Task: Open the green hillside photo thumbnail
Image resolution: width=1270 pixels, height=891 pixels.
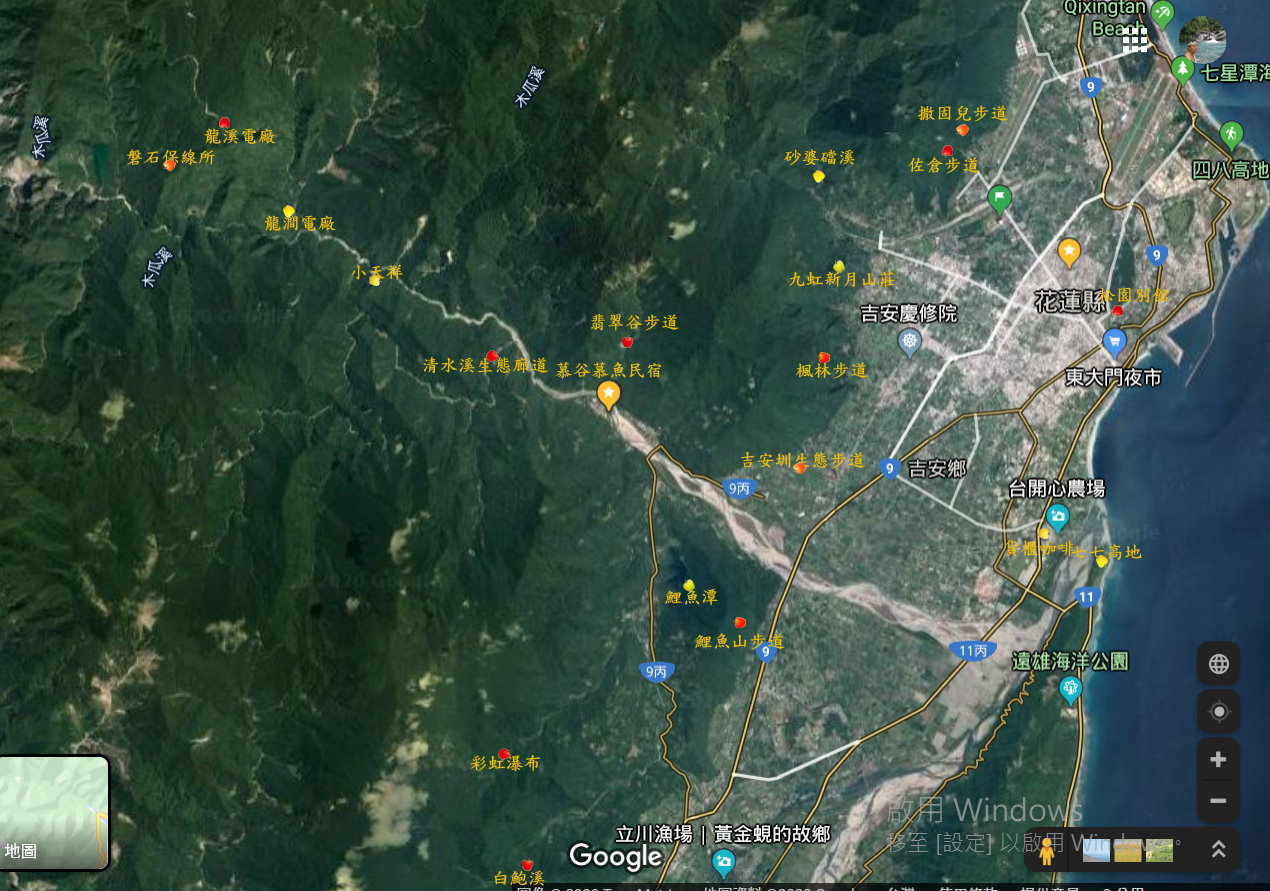Action: point(1159,850)
